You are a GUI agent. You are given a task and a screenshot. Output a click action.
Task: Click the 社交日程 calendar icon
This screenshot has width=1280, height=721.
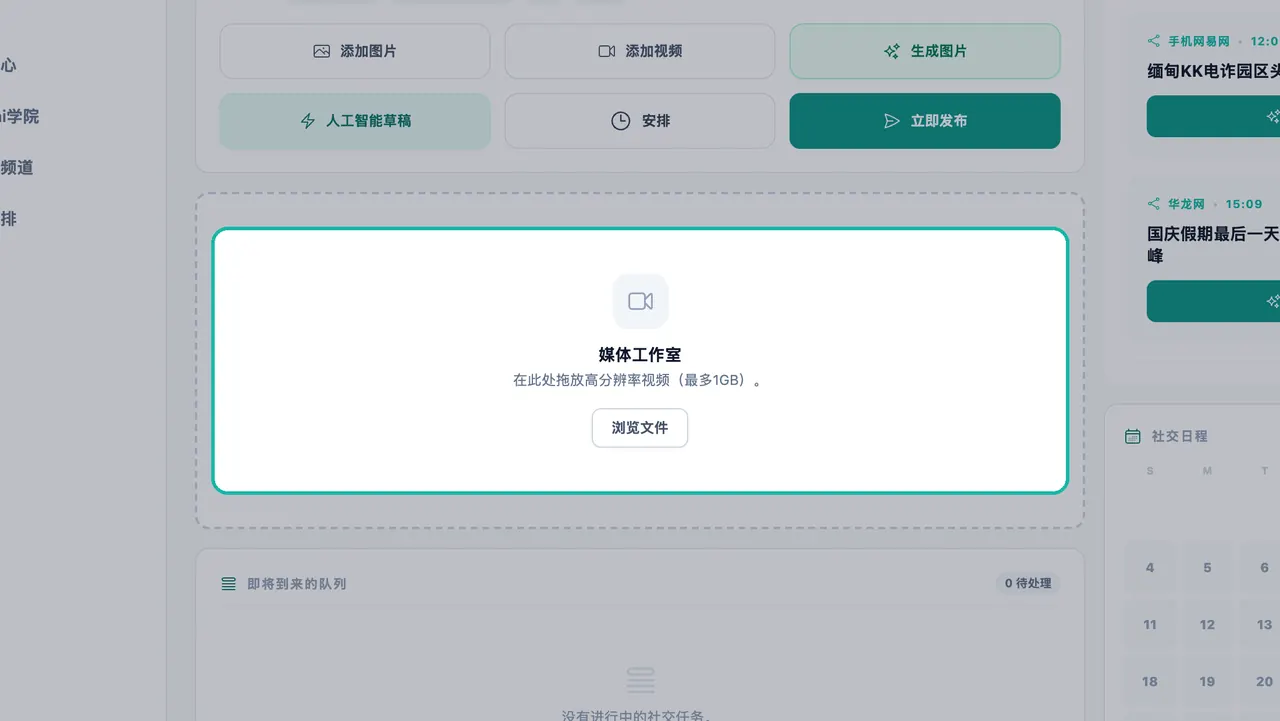click(x=1133, y=436)
